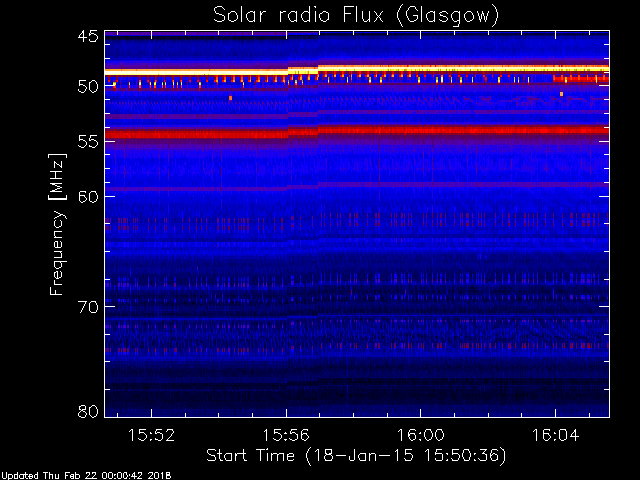The image size is (640, 480).
Task: Click the 50 frequency tick label
Action: coord(88,87)
